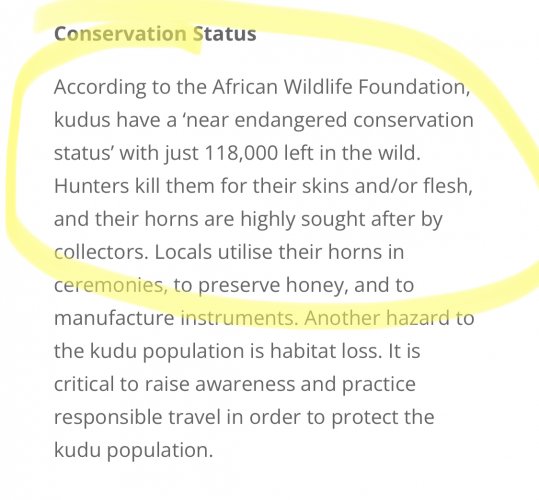Click the final words kudu population.
Screen dimensions: 539x500
pos(134,450)
